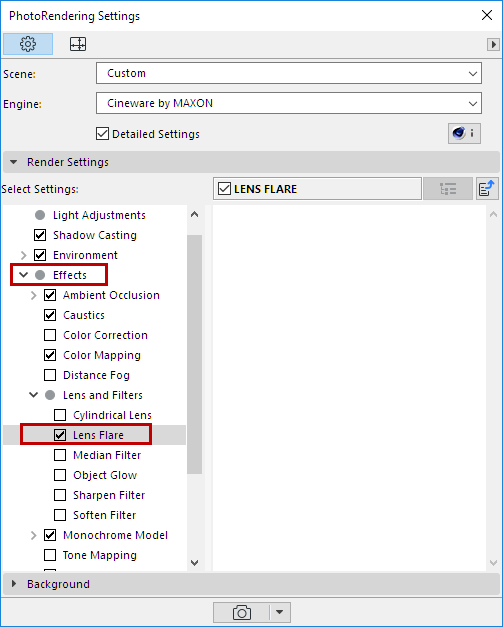
Task: Click the settings tree scrollbar thumb
Action: [x=195, y=354]
